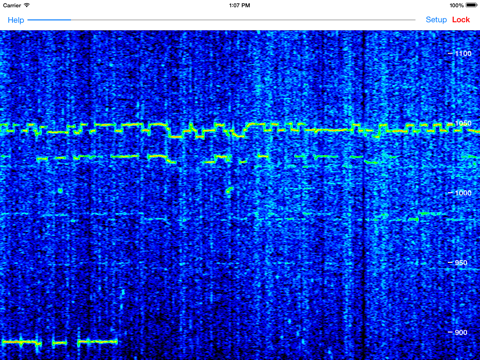Tap the red Lock button
This screenshot has height=360, width=480.
point(461,20)
